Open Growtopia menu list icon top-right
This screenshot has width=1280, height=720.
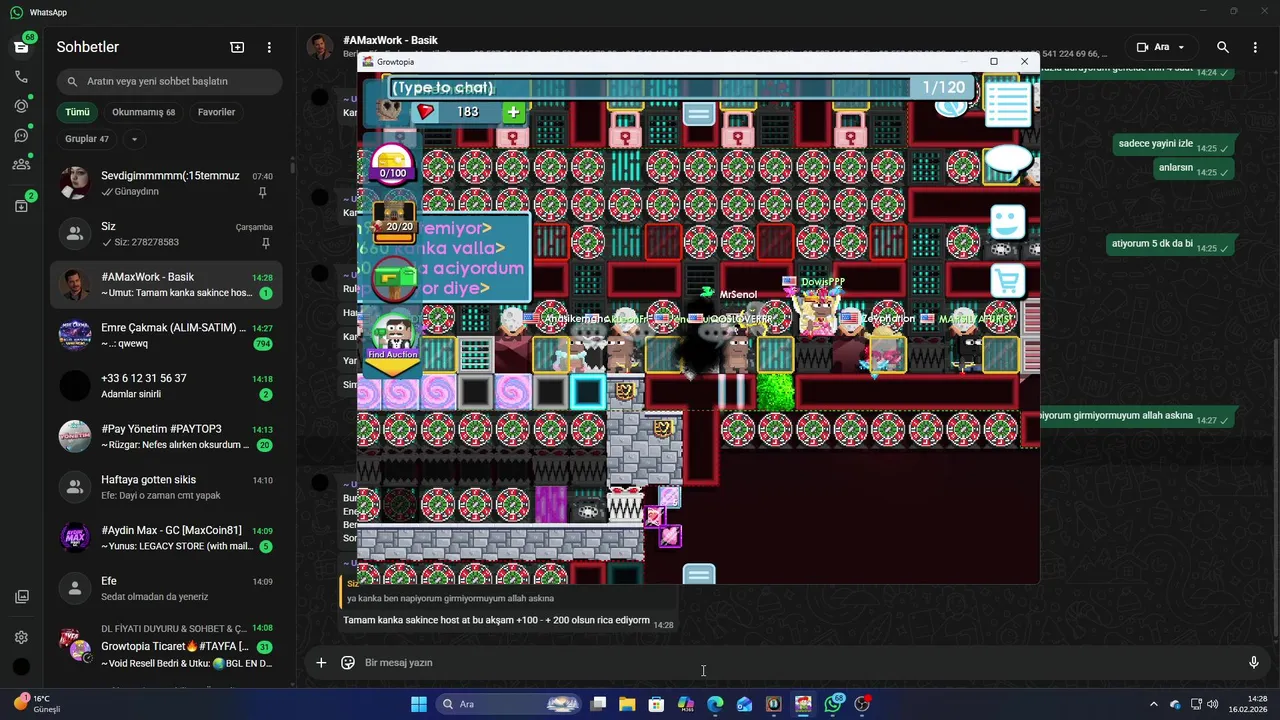click(x=1007, y=102)
